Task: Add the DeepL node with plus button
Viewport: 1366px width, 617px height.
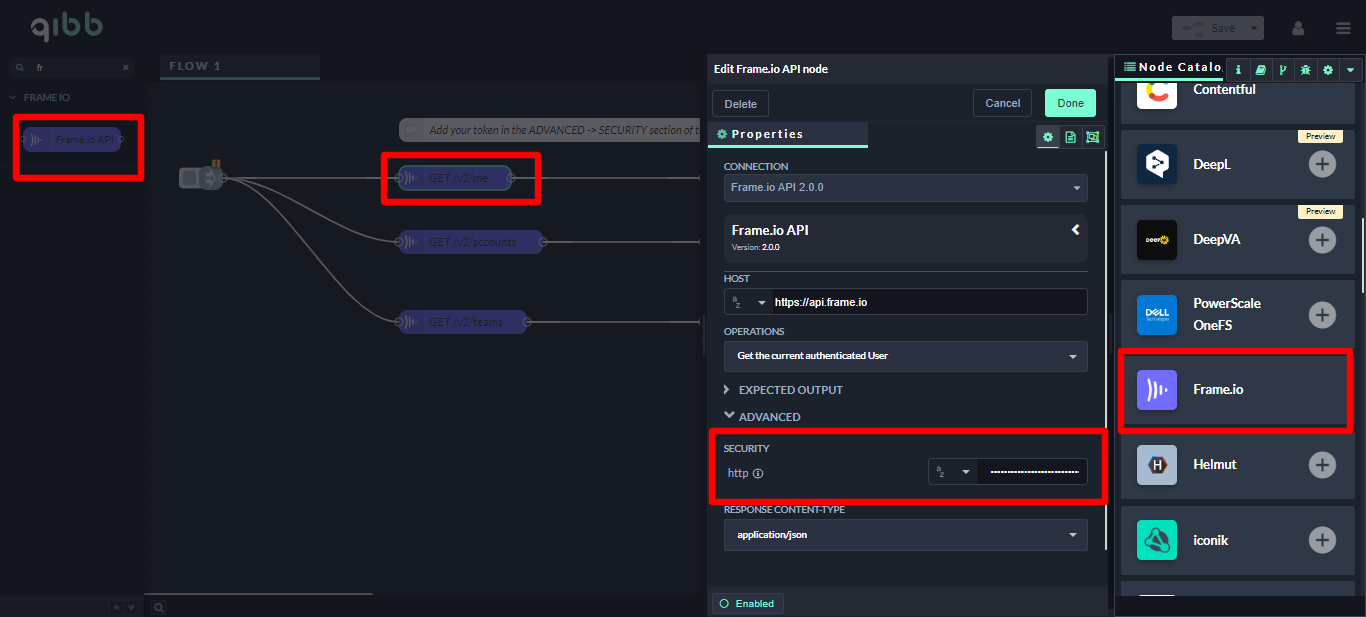Action: (1322, 164)
